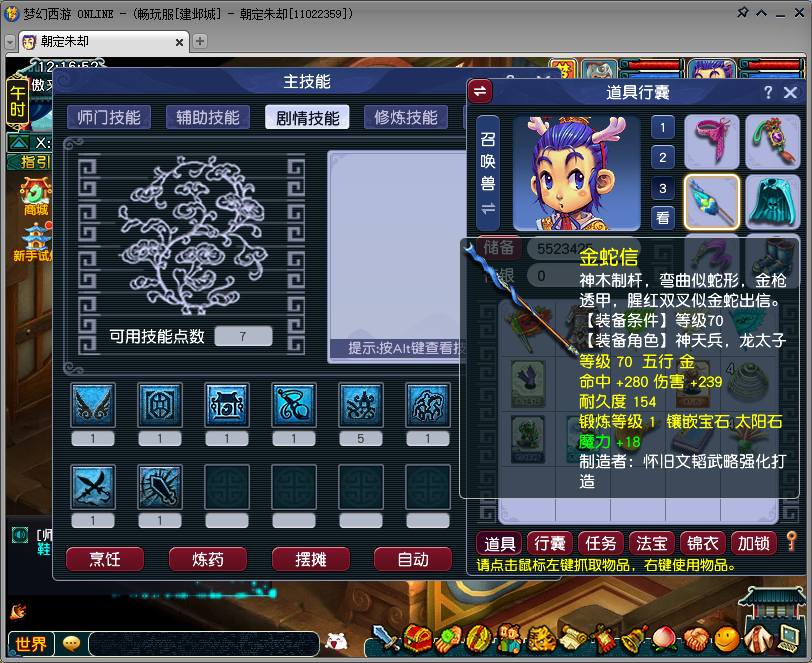Open the team icon showing two people
The width and height of the screenshot is (812, 663).
pos(510,639)
